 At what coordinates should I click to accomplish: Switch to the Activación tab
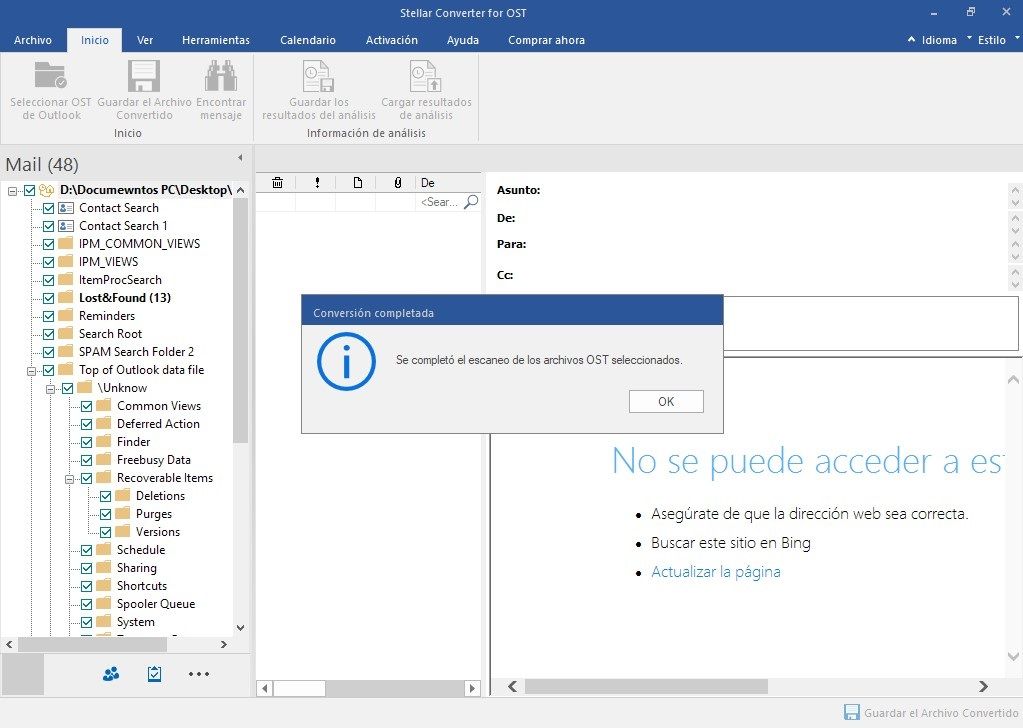click(391, 40)
